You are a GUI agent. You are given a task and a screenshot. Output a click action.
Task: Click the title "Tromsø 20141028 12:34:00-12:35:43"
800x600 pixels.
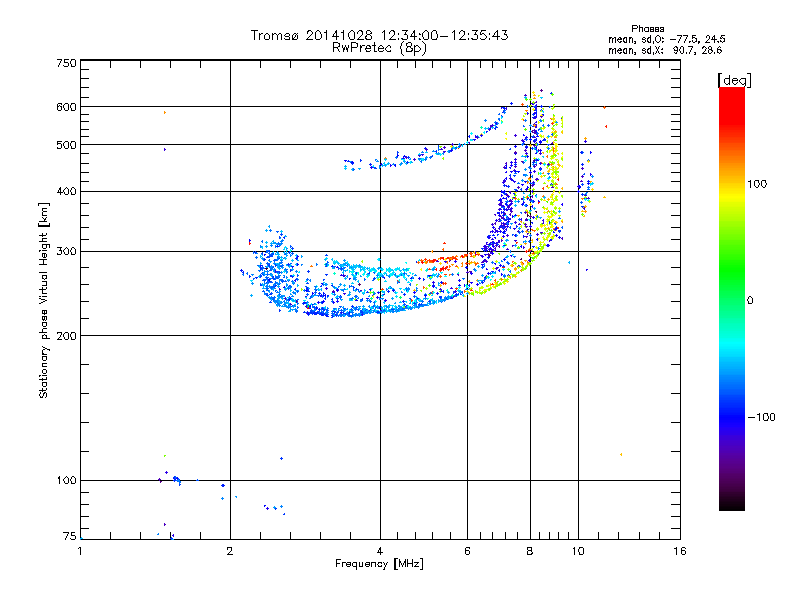pyautogui.click(x=379, y=35)
